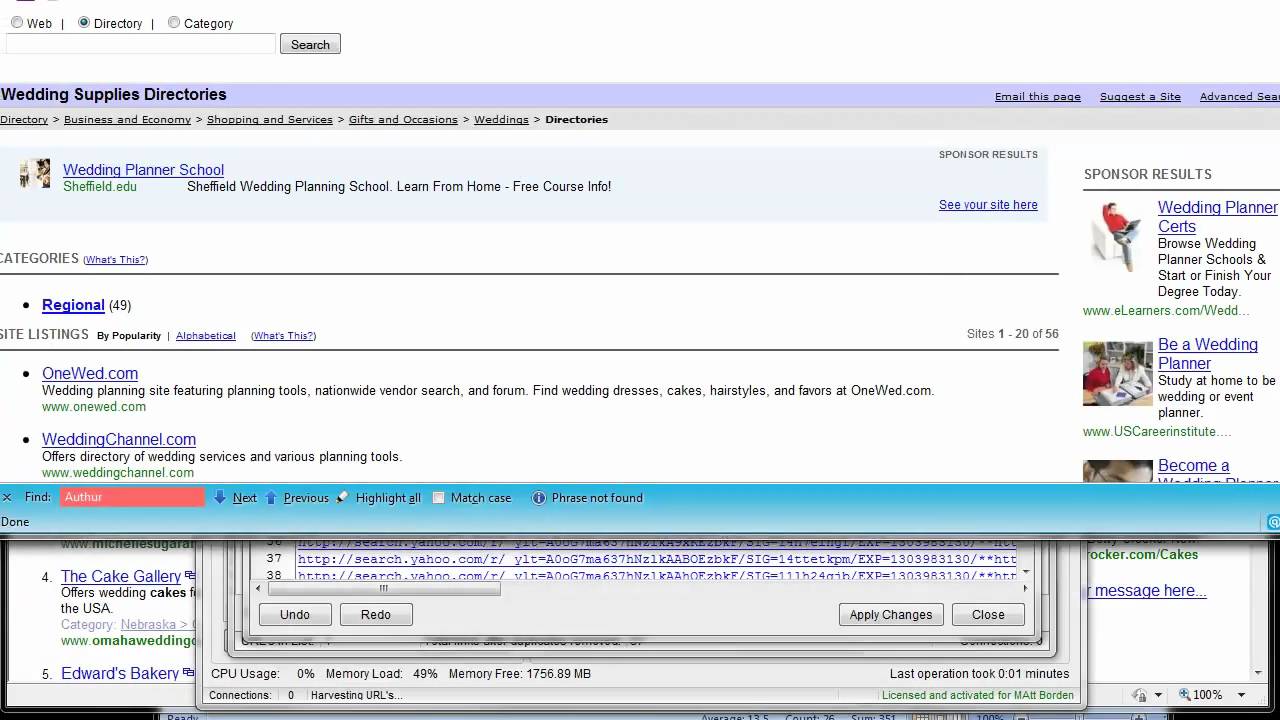
Task: Click the horizontal scrollbar thumb in URL list
Action: (x=383, y=589)
